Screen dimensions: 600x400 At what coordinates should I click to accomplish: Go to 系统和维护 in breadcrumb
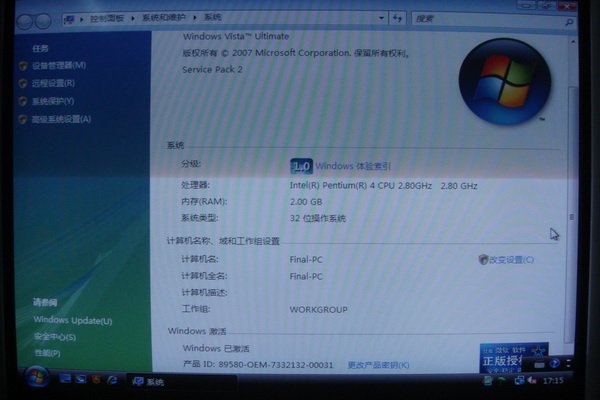[x=164, y=18]
